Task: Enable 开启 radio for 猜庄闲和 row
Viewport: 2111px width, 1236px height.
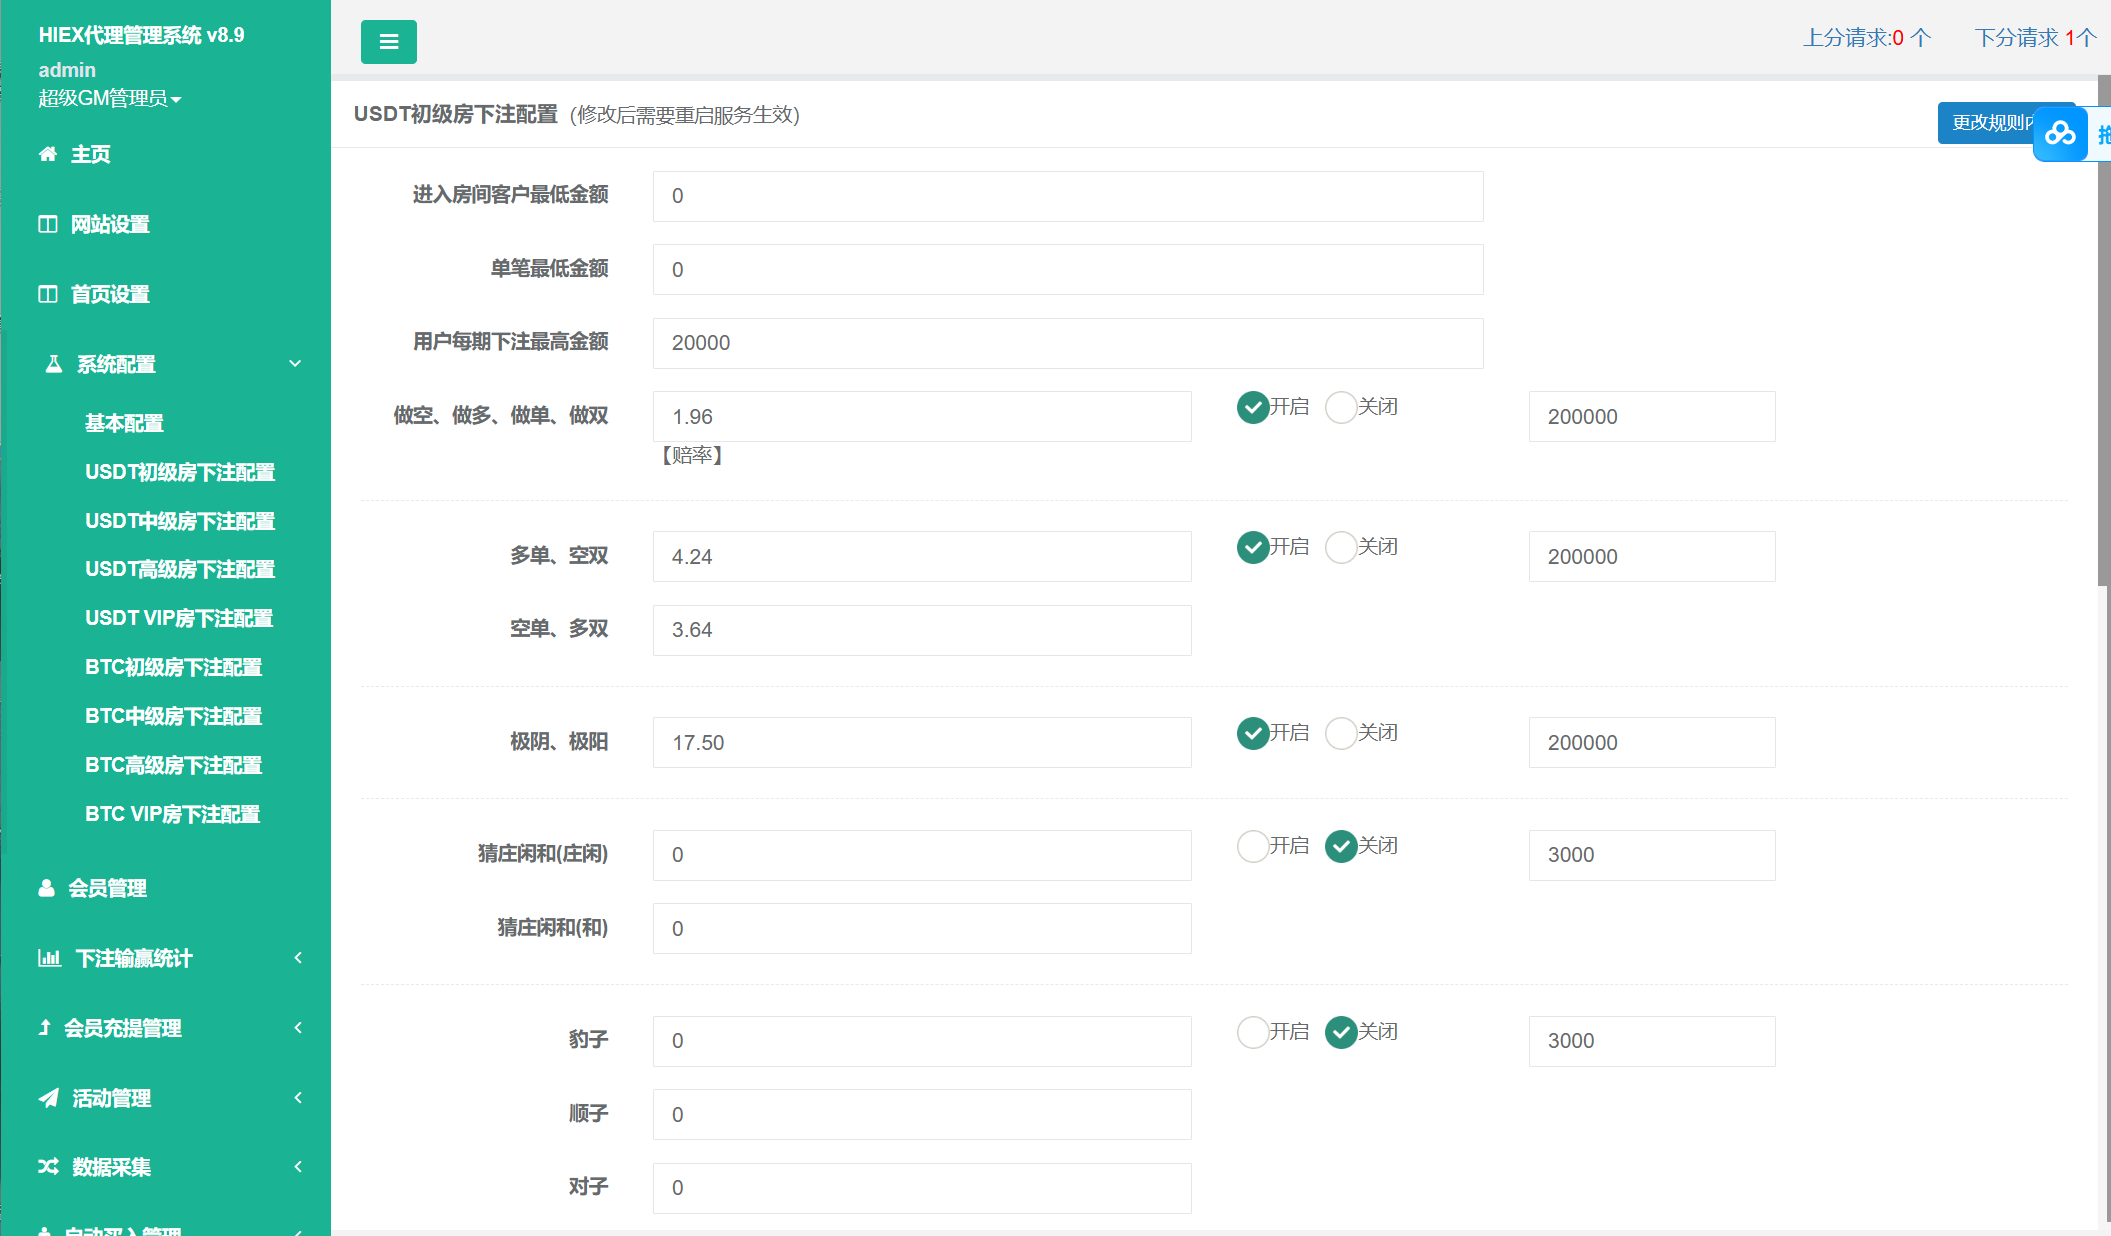Action: pyautogui.click(x=1253, y=846)
